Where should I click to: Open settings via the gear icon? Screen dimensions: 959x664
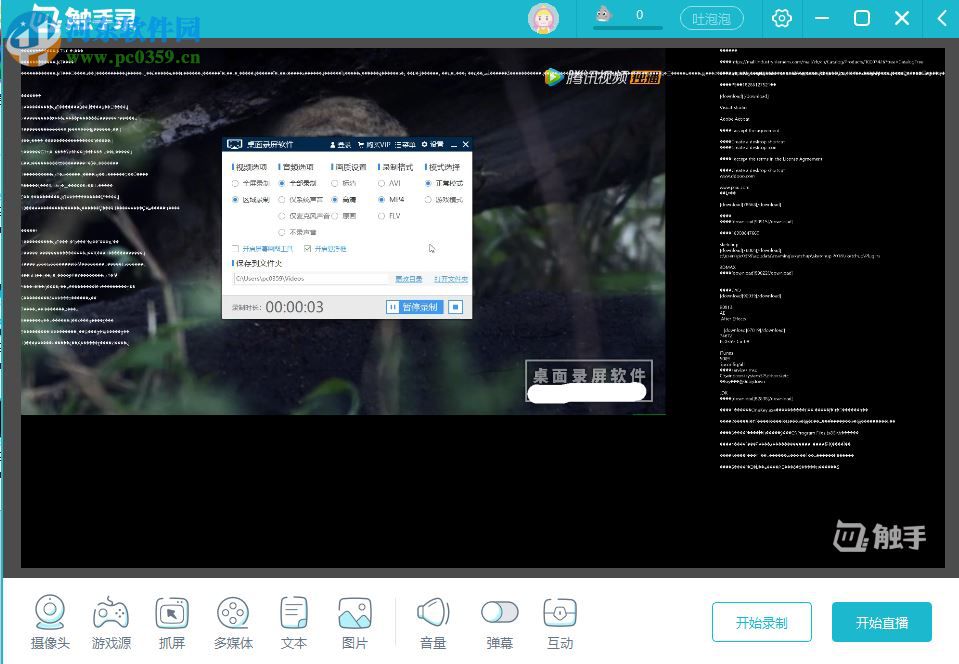782,18
